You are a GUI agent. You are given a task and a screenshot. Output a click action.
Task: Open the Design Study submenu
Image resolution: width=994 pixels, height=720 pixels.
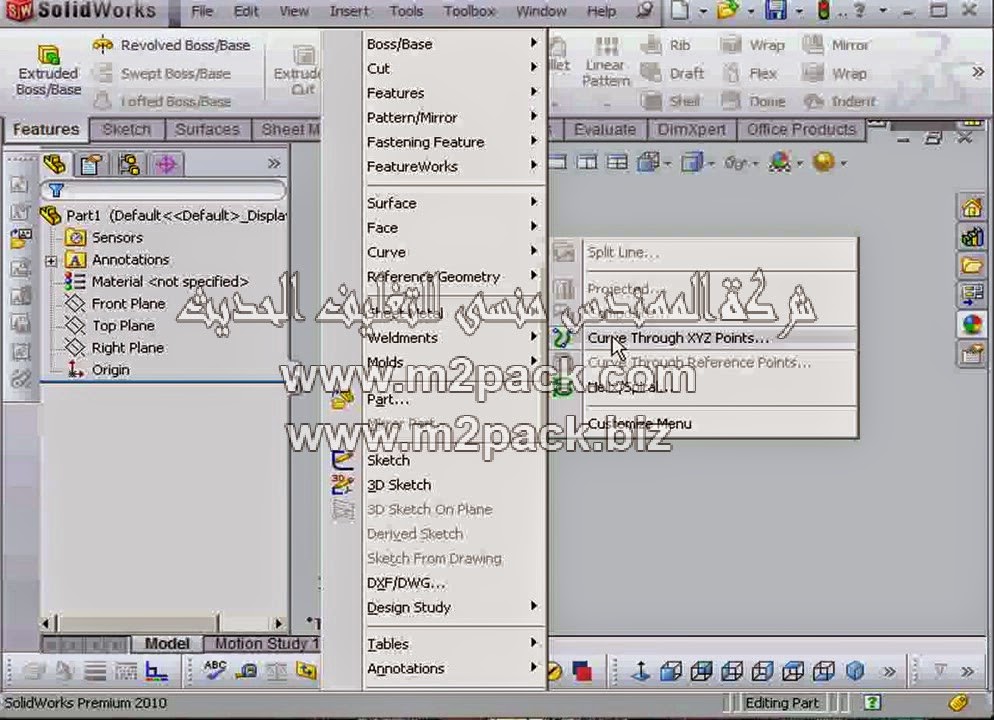pyautogui.click(x=453, y=607)
